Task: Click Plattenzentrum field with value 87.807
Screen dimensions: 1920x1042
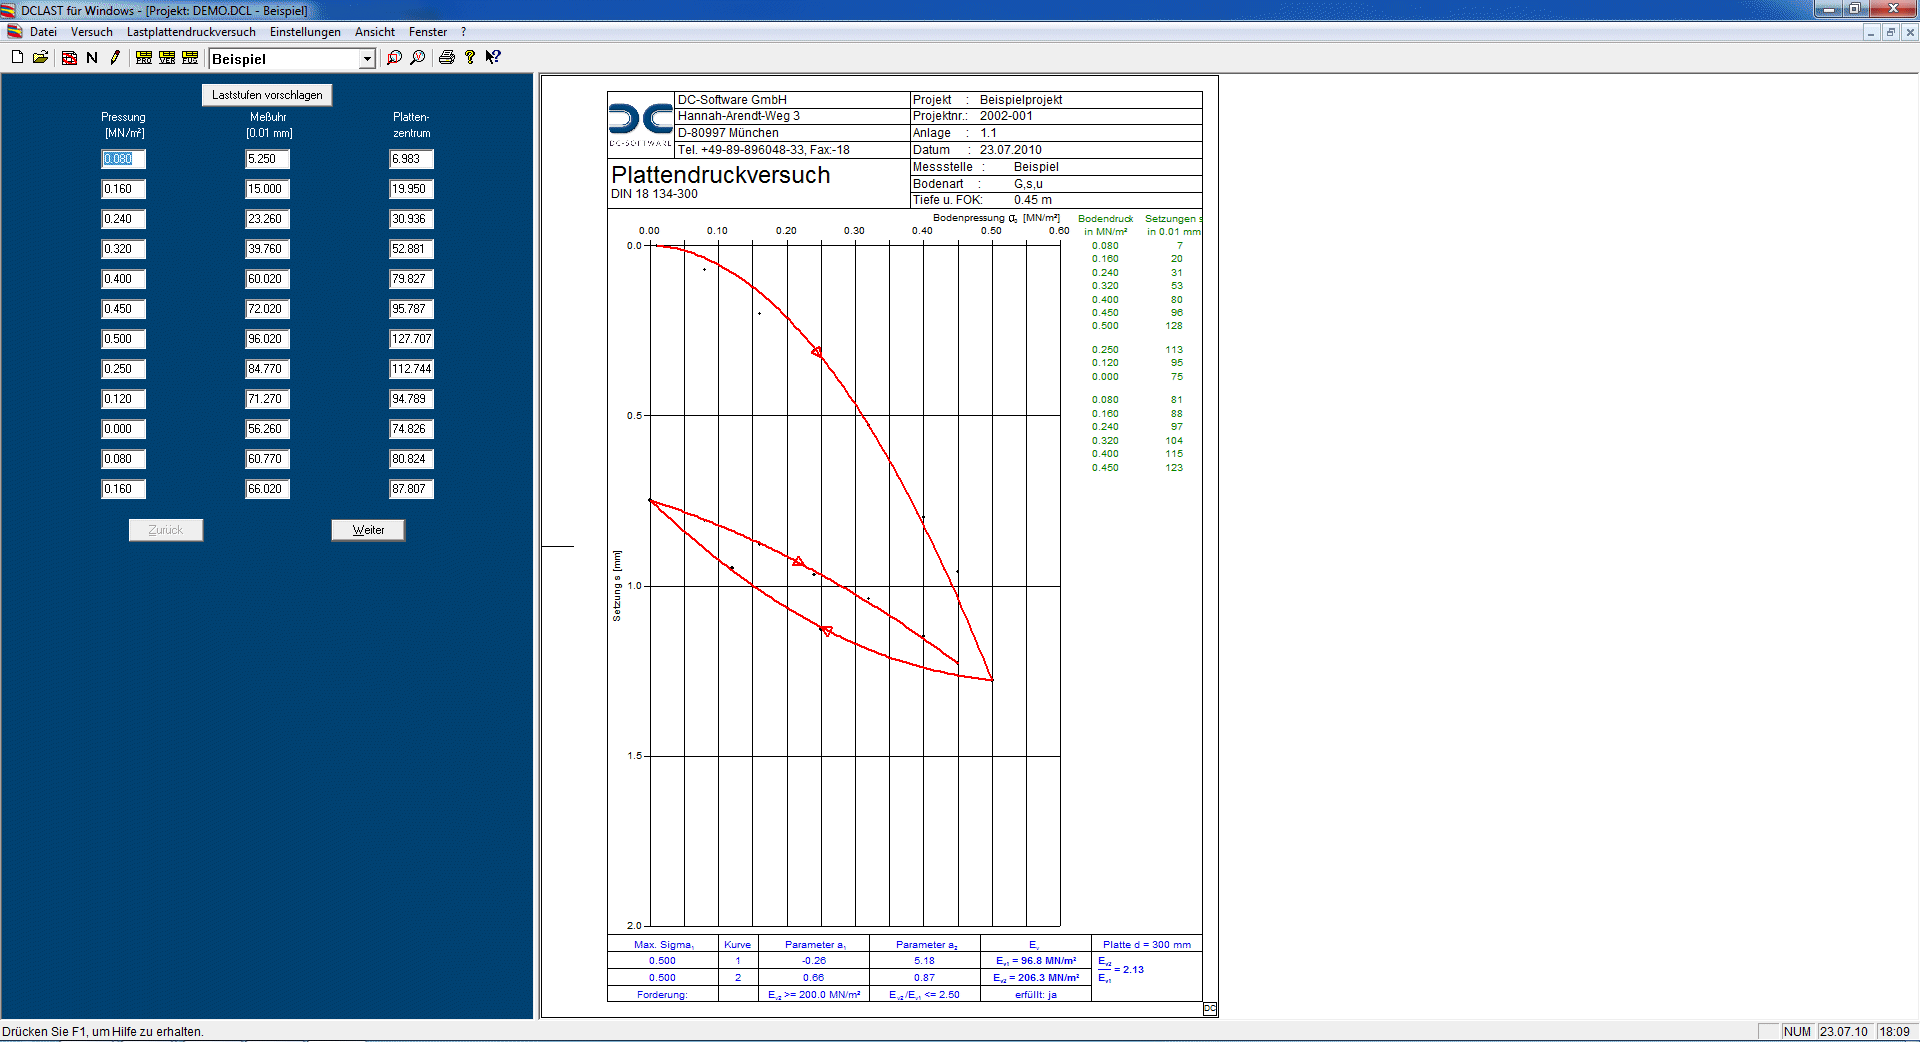Action: [x=412, y=489]
